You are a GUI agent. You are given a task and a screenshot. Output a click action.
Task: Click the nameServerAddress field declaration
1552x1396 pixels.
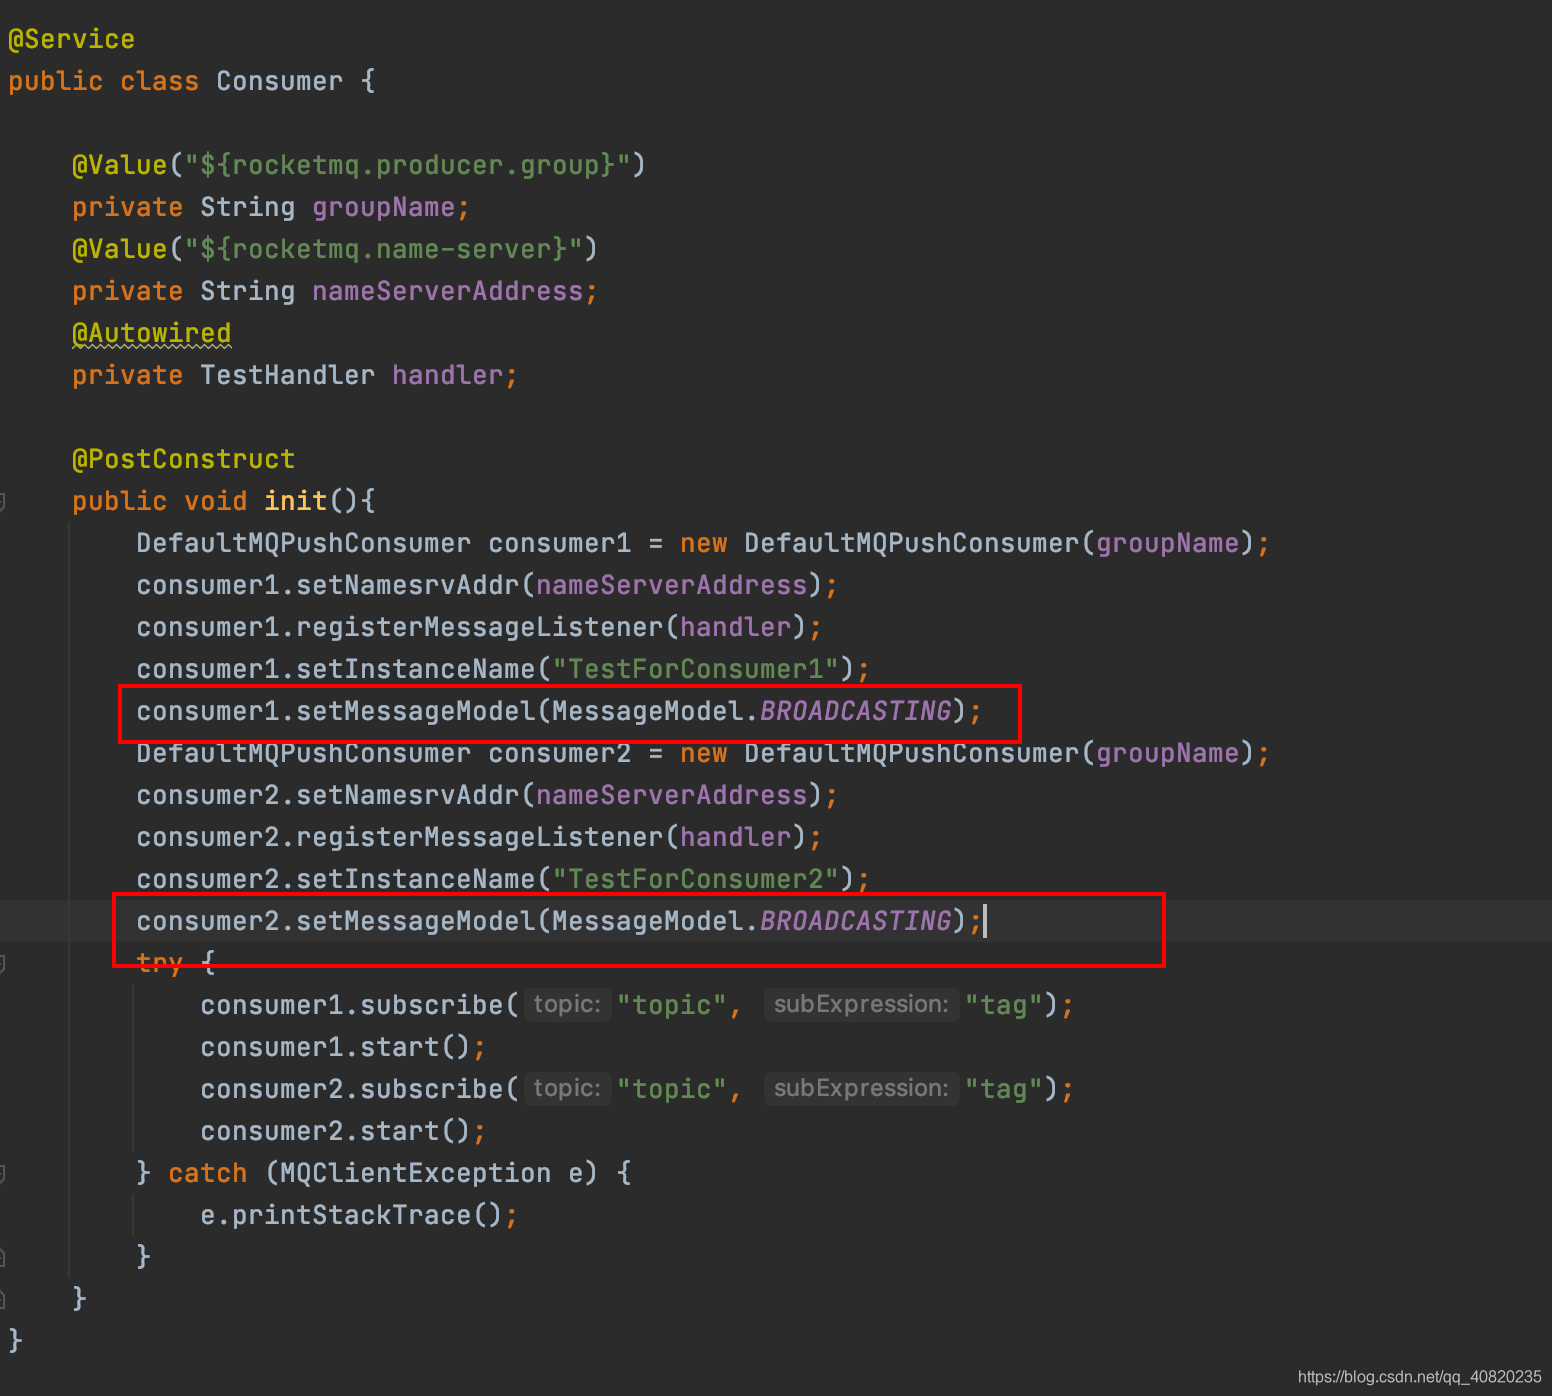[447, 292]
